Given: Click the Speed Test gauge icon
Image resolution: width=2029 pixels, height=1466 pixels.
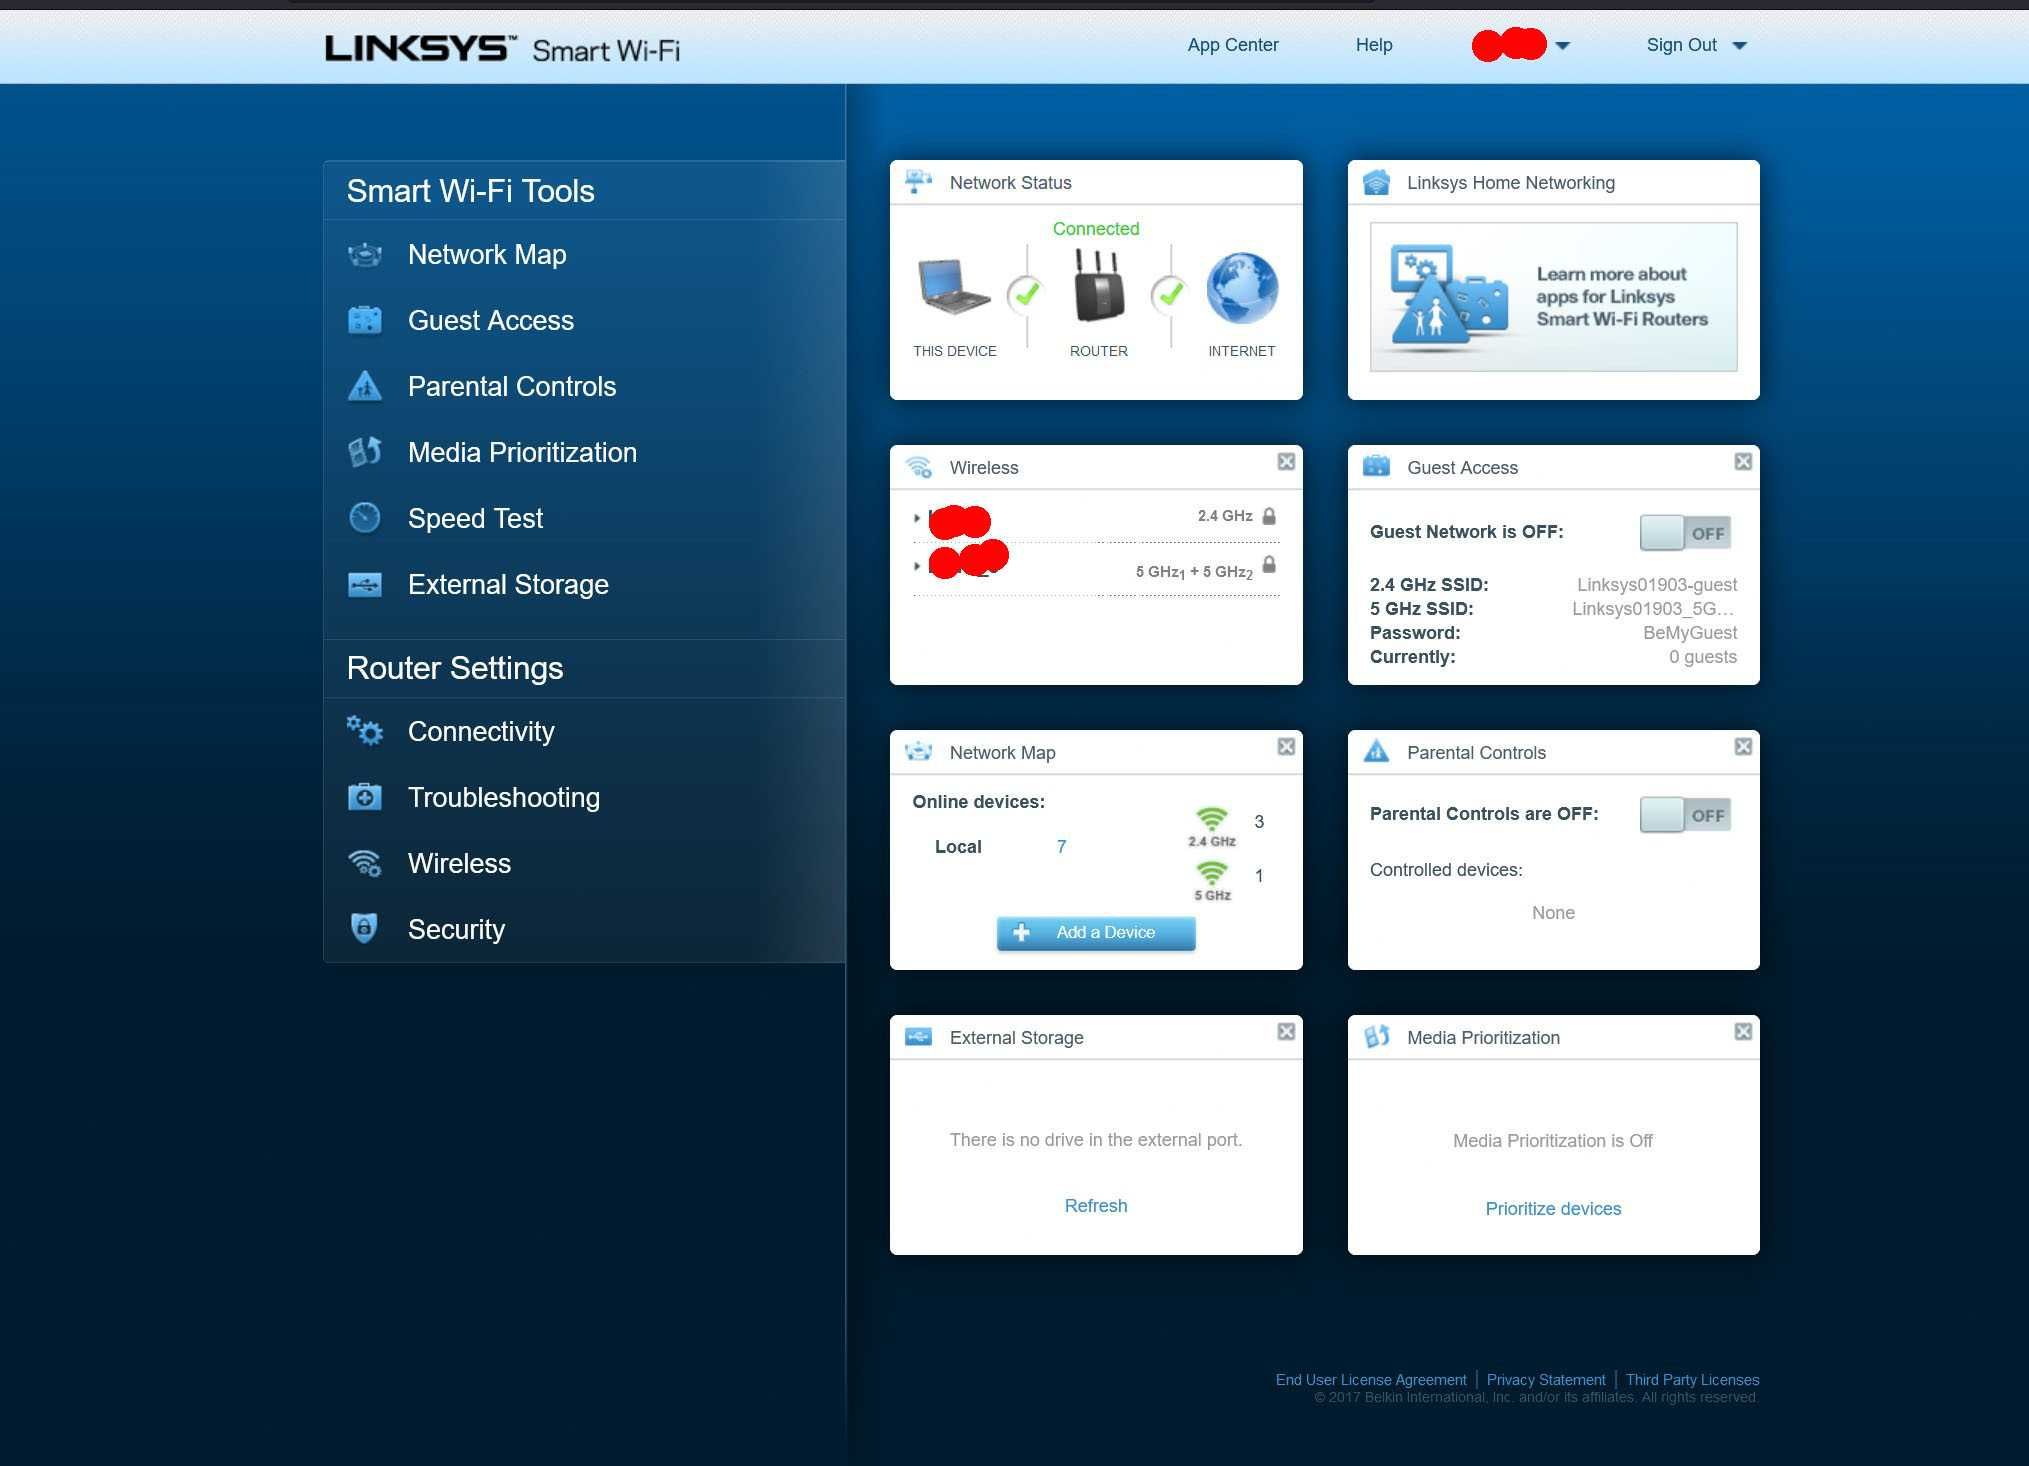Looking at the screenshot, I should pos(365,518).
